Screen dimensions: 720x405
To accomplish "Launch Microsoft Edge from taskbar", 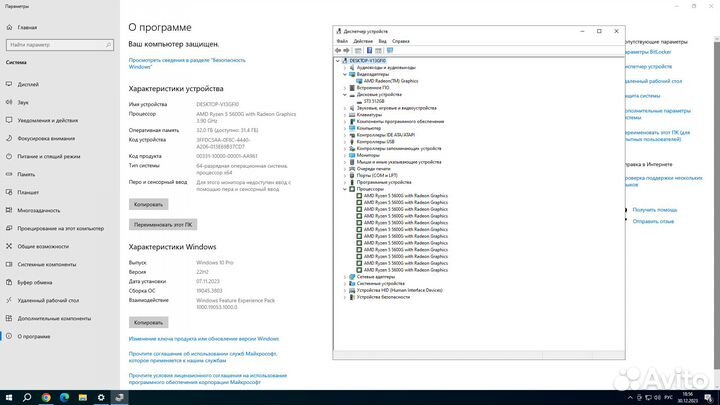I will pyautogui.click(x=64, y=398).
